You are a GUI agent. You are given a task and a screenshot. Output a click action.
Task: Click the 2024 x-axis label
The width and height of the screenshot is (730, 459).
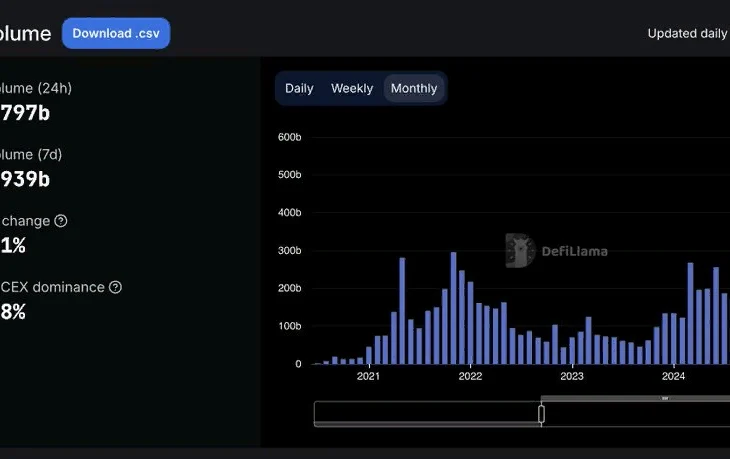tap(673, 376)
